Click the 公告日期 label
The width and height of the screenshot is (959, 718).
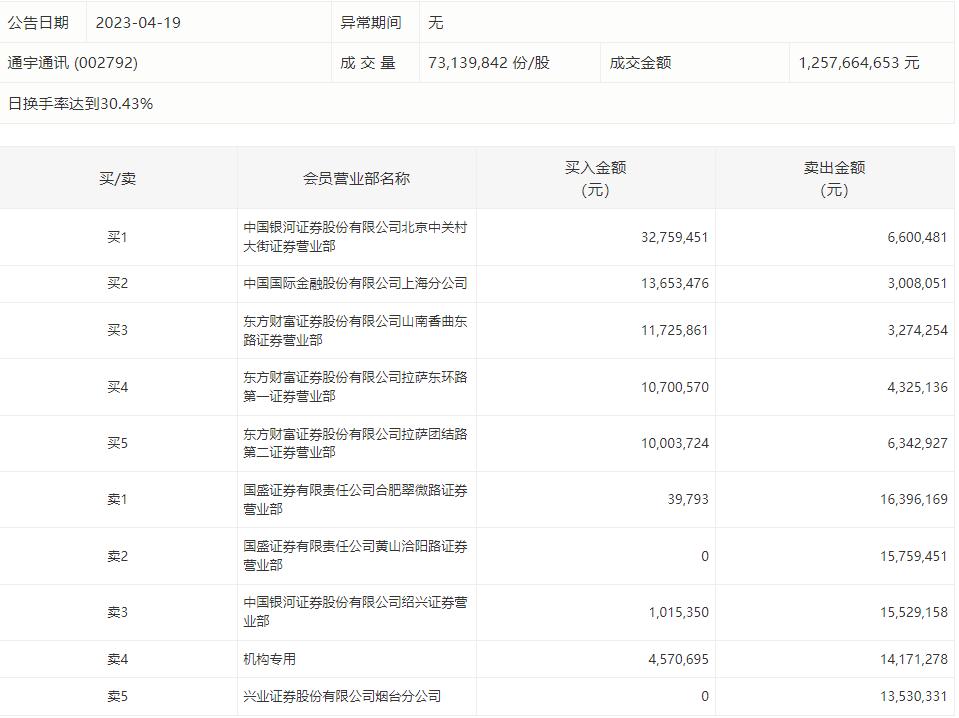(38, 23)
